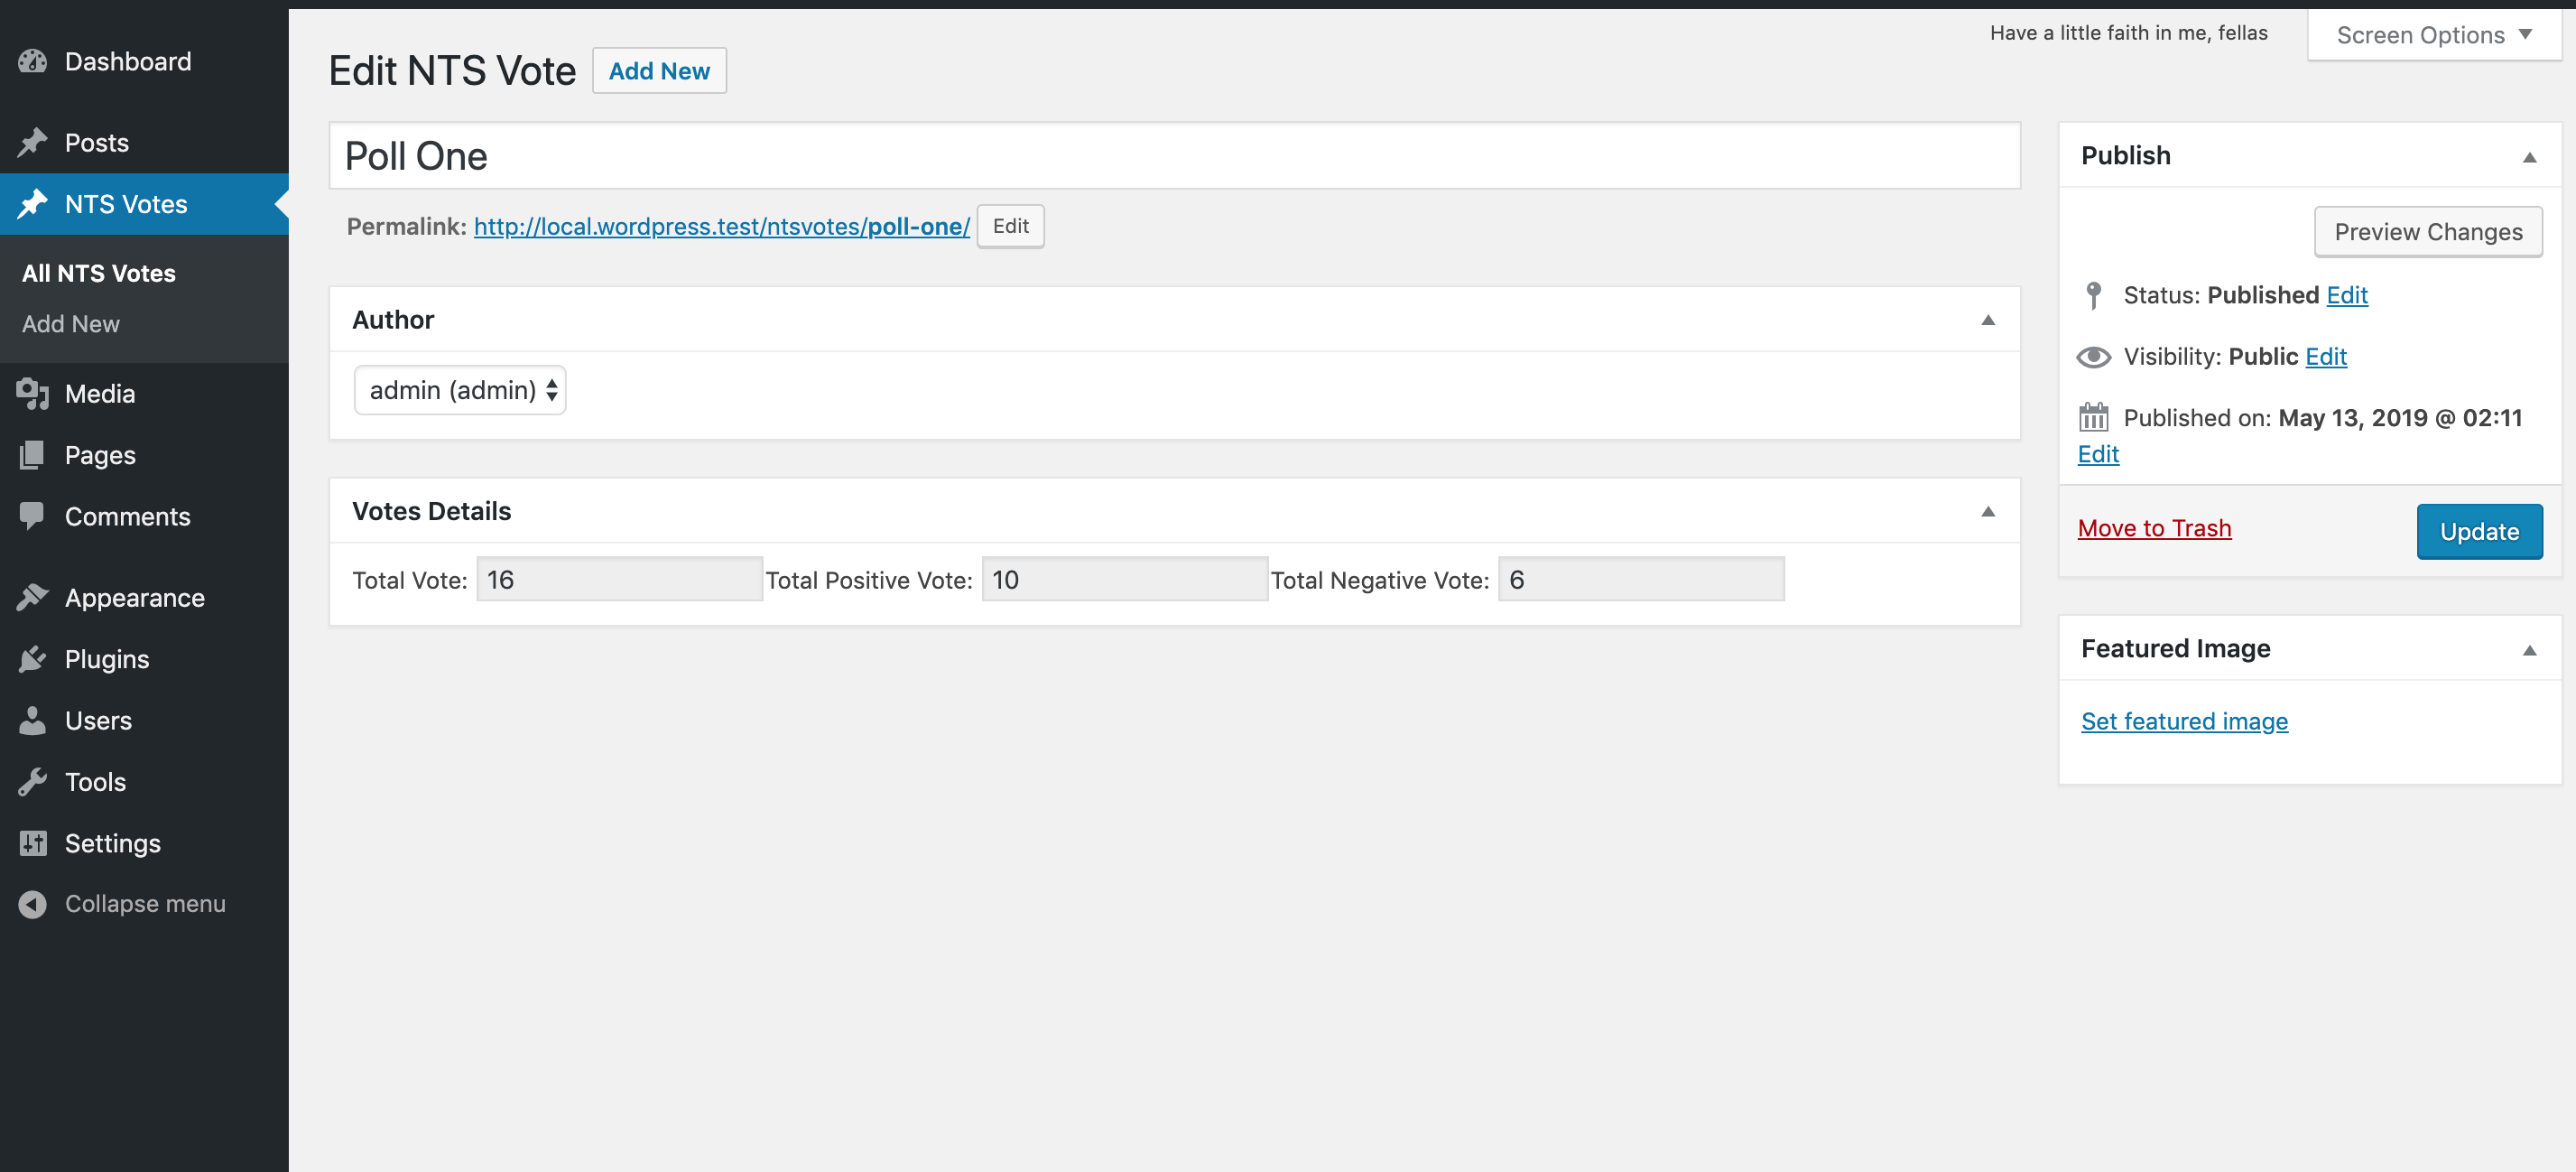
Task: Click the NTS Votes pushpin icon
Action: pyautogui.click(x=32, y=204)
